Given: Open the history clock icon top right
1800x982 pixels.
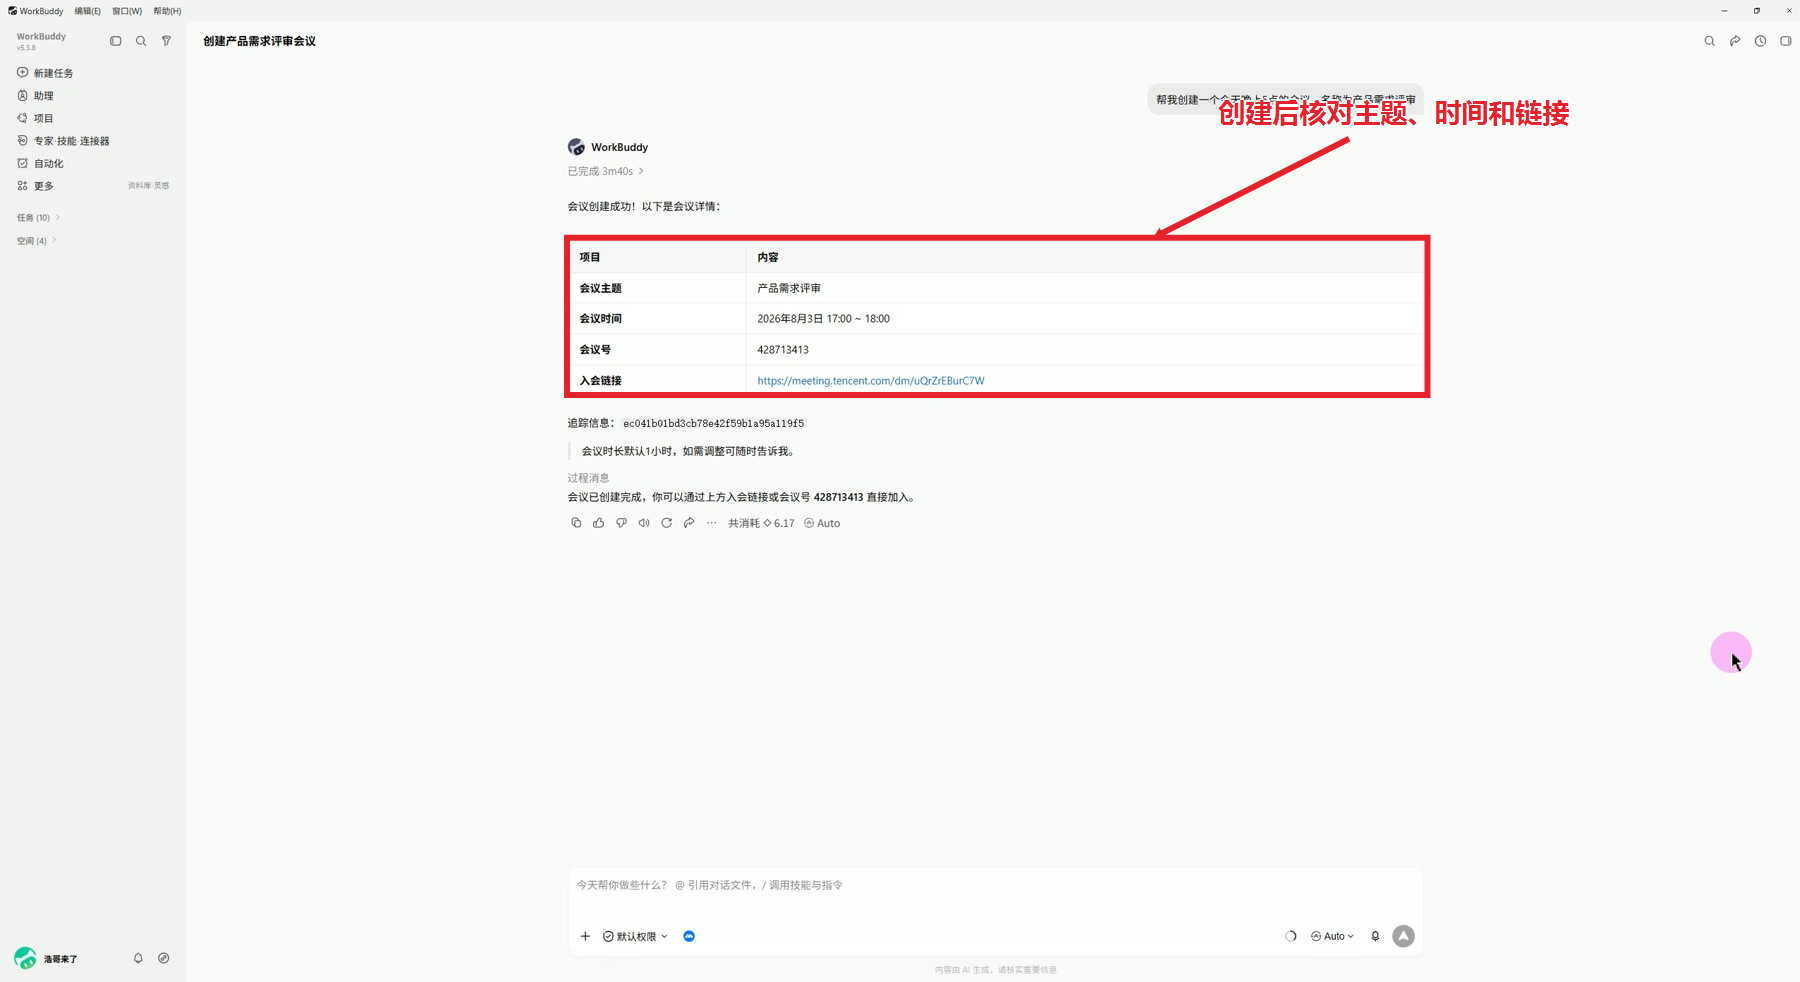Looking at the screenshot, I should click(1760, 41).
